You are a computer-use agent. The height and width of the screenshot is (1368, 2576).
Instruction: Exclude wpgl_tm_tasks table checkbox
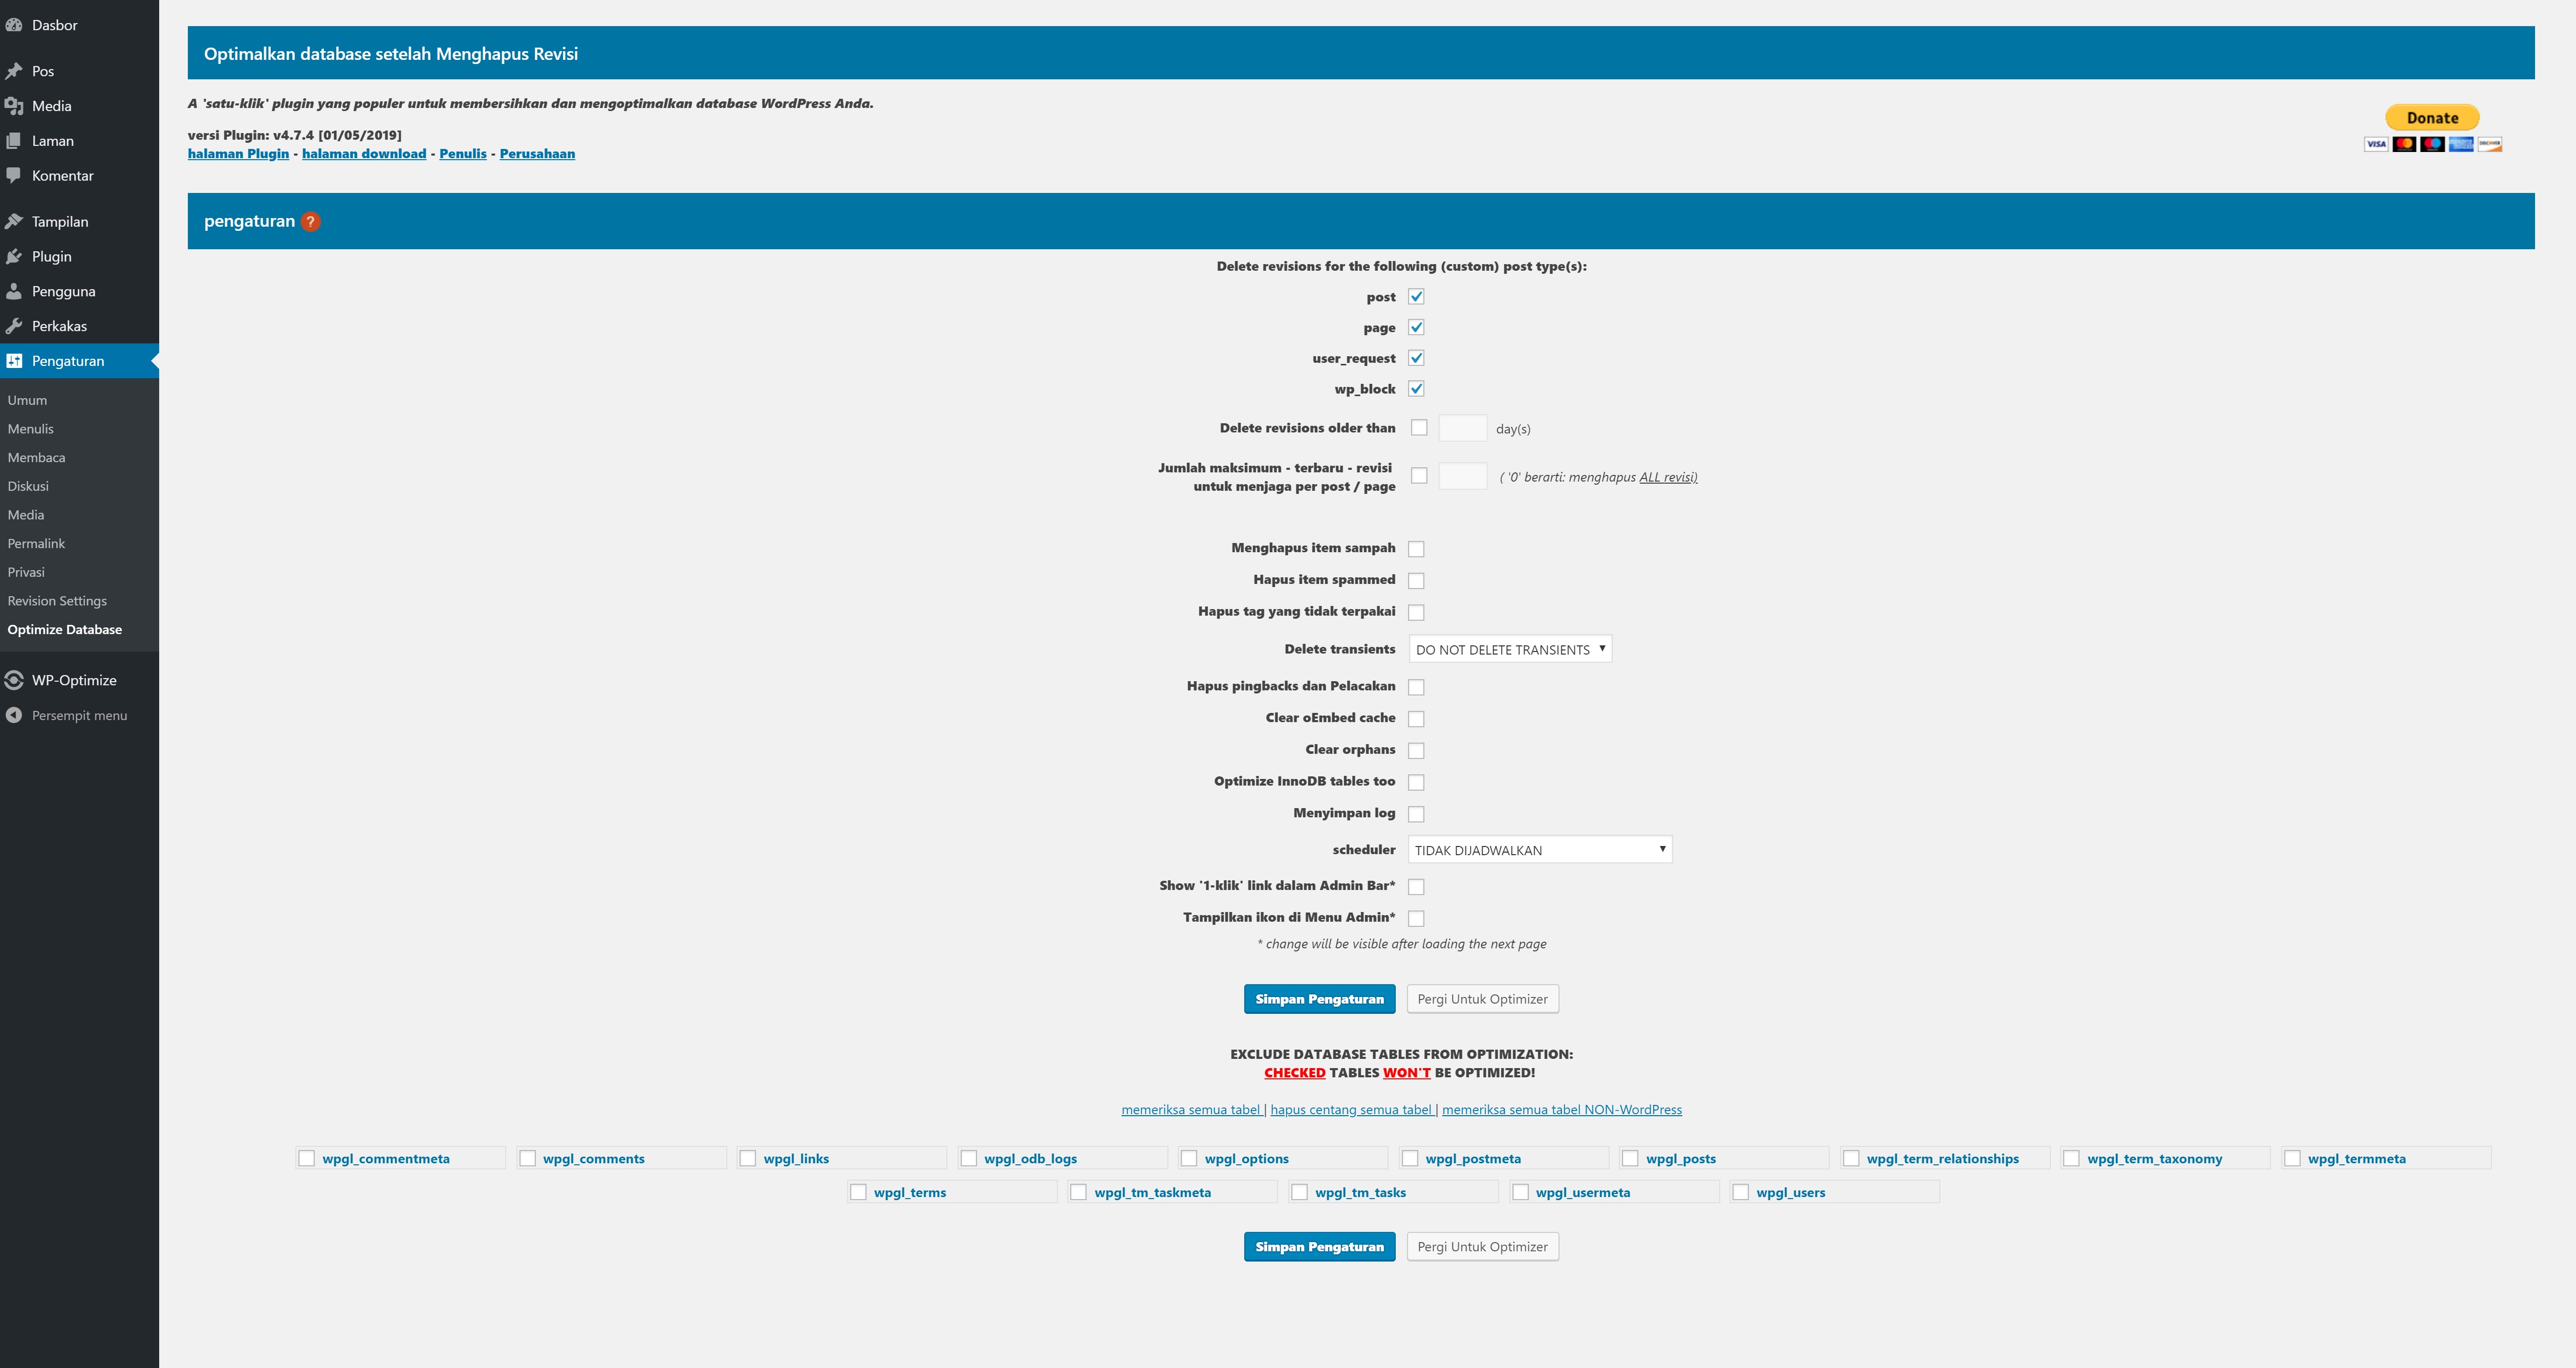(x=1299, y=1192)
